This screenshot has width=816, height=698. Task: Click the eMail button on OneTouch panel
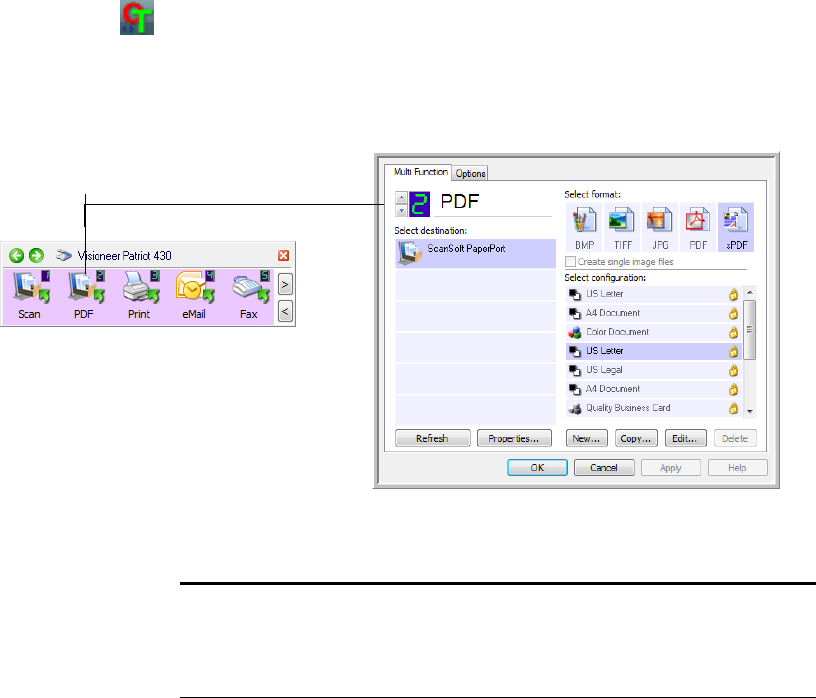click(195, 295)
